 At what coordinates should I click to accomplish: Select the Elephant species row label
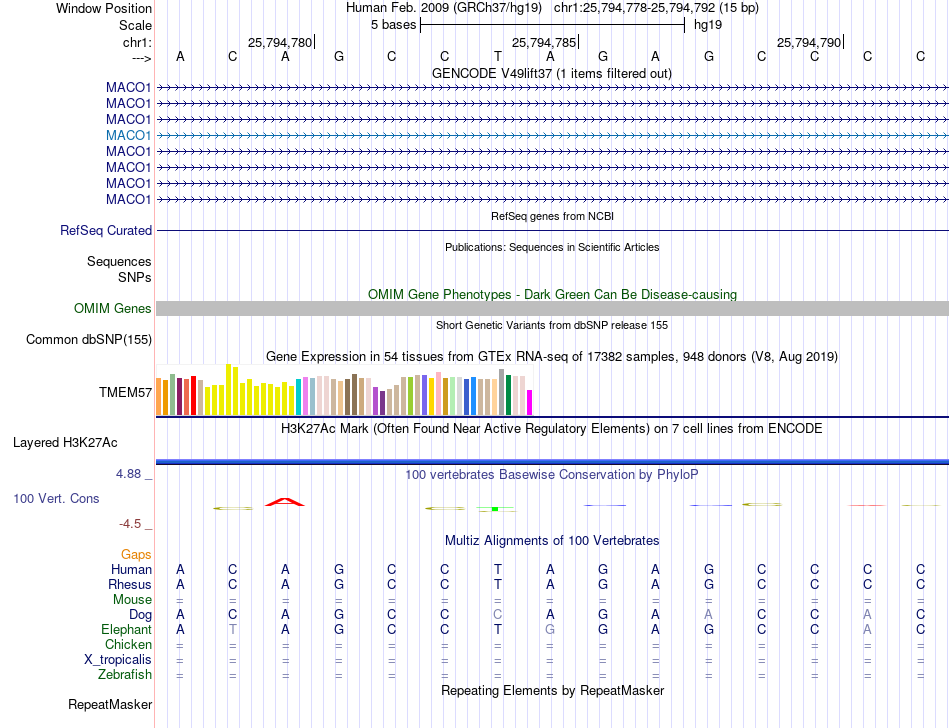pyautogui.click(x=126, y=630)
